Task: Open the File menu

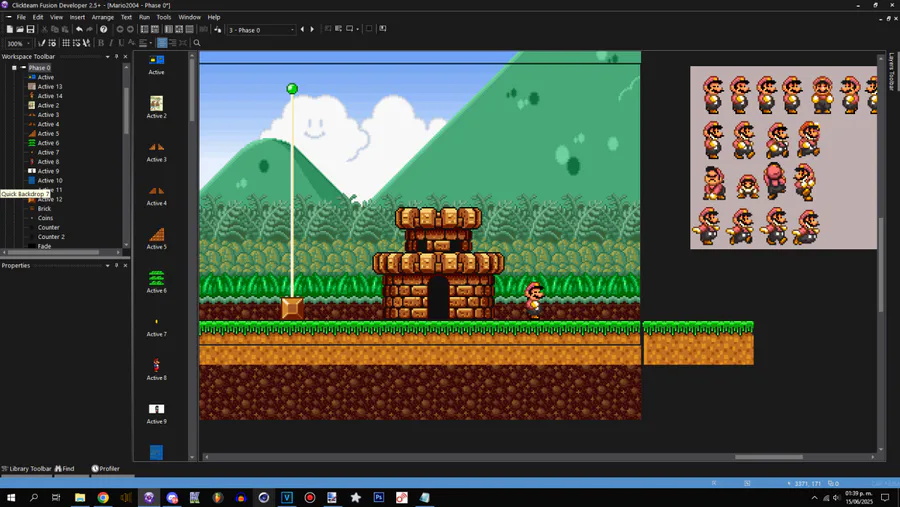Action: tap(21, 17)
